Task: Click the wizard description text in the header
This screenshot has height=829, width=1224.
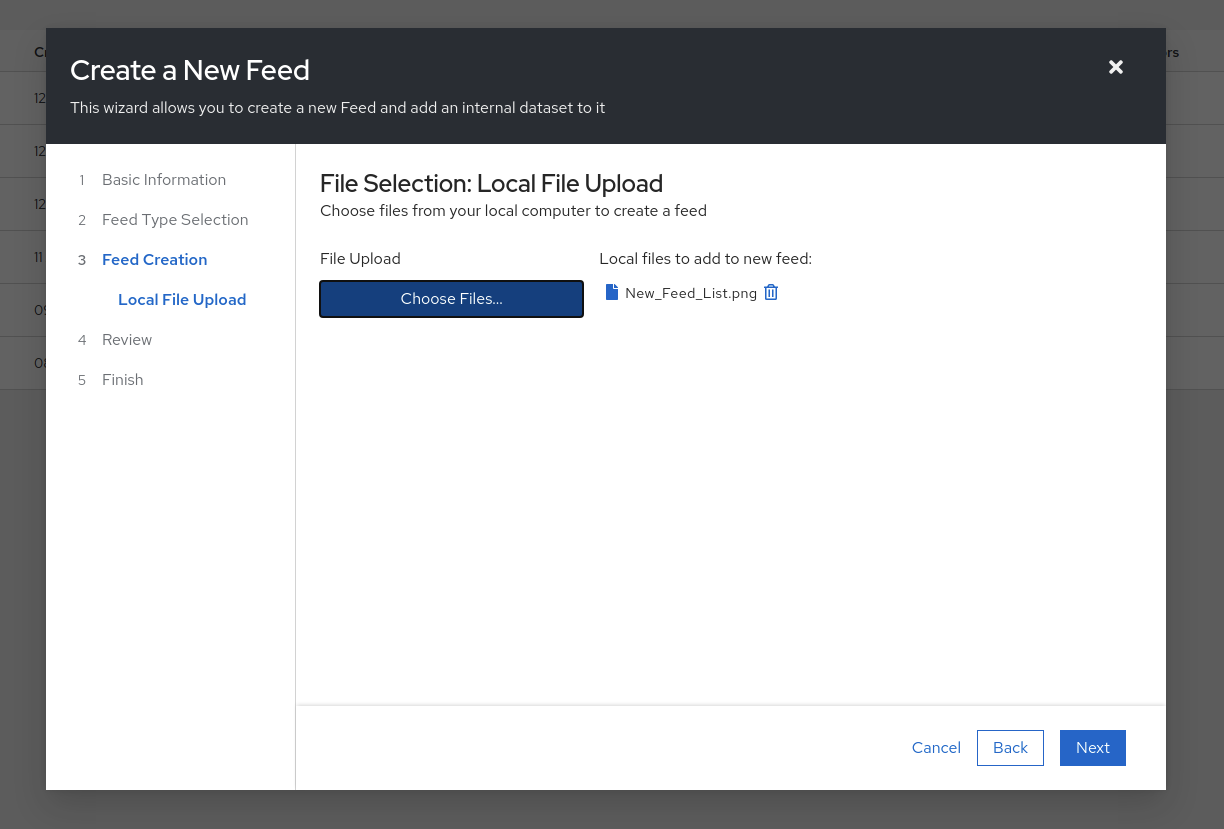Action: (x=337, y=108)
